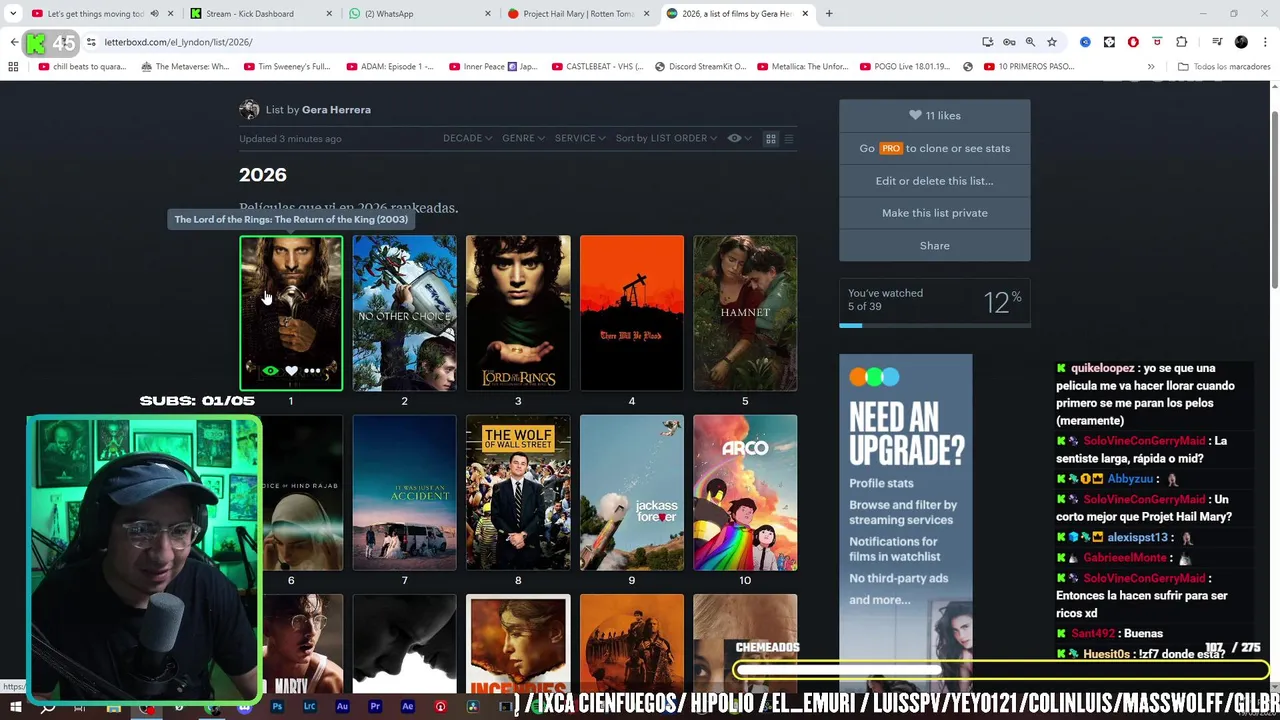
Task: Bookmark this page with star icon
Action: tap(1052, 42)
